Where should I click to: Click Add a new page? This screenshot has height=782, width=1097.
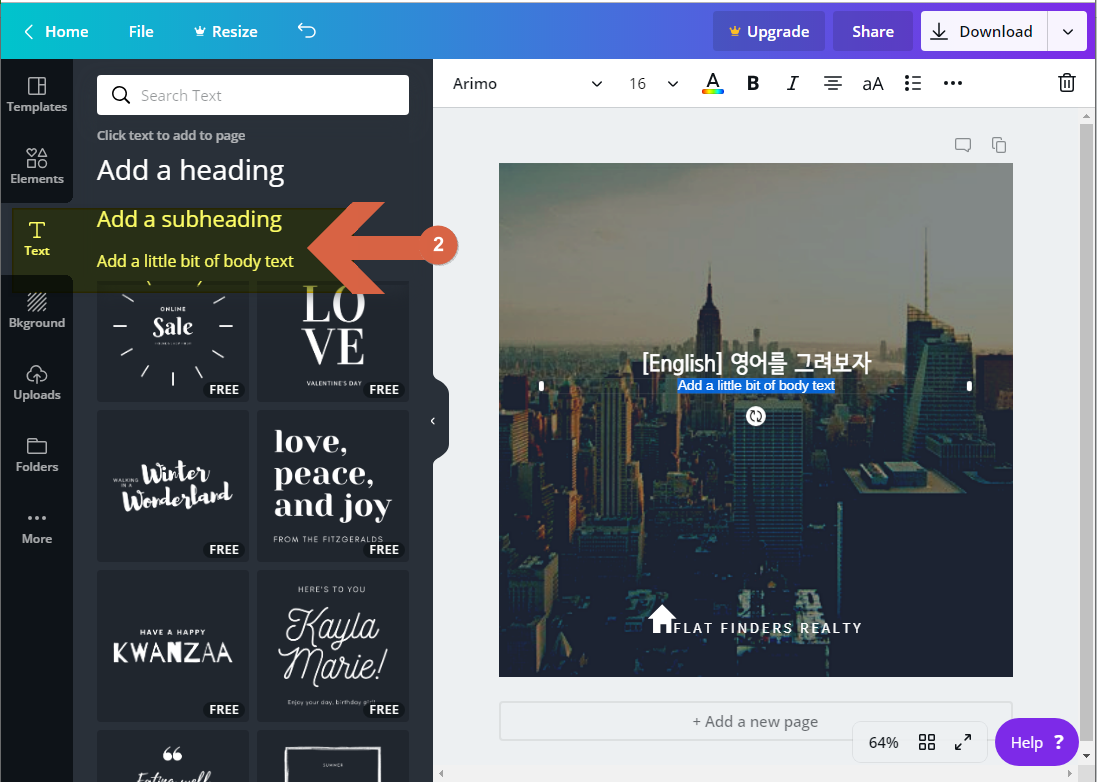(756, 721)
